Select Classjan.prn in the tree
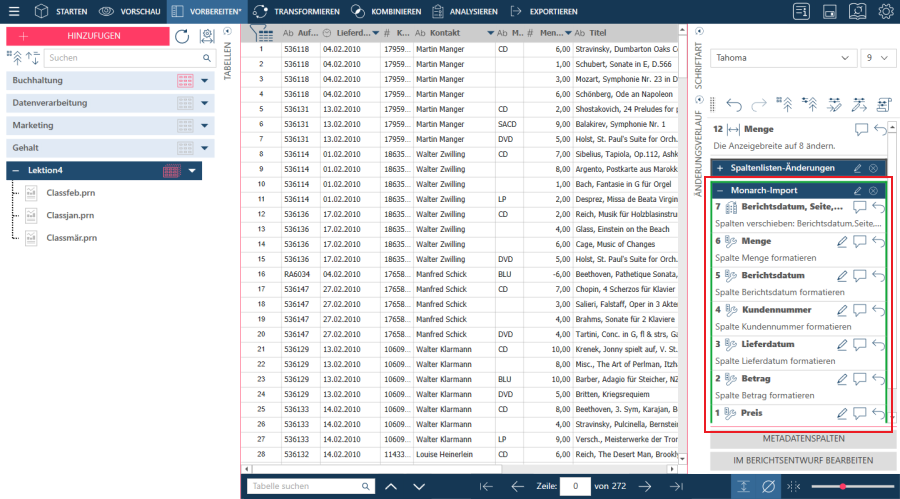Viewport: 900px width, 499px height. pos(70,215)
